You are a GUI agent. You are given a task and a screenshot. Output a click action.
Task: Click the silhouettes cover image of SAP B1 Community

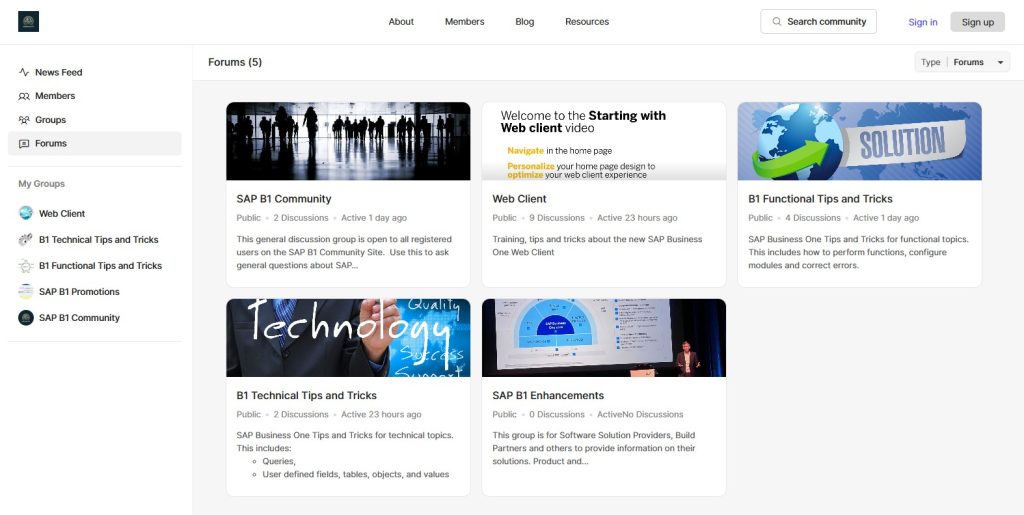click(x=348, y=141)
